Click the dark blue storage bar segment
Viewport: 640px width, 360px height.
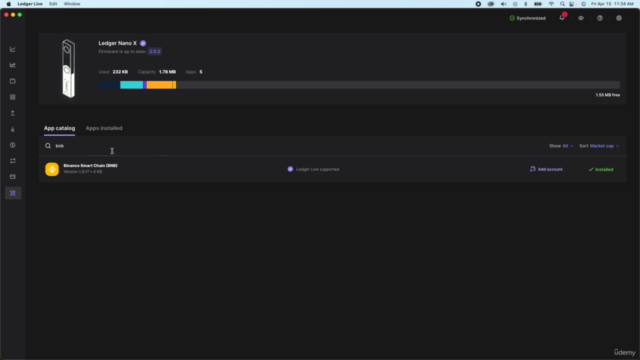[x=109, y=85]
